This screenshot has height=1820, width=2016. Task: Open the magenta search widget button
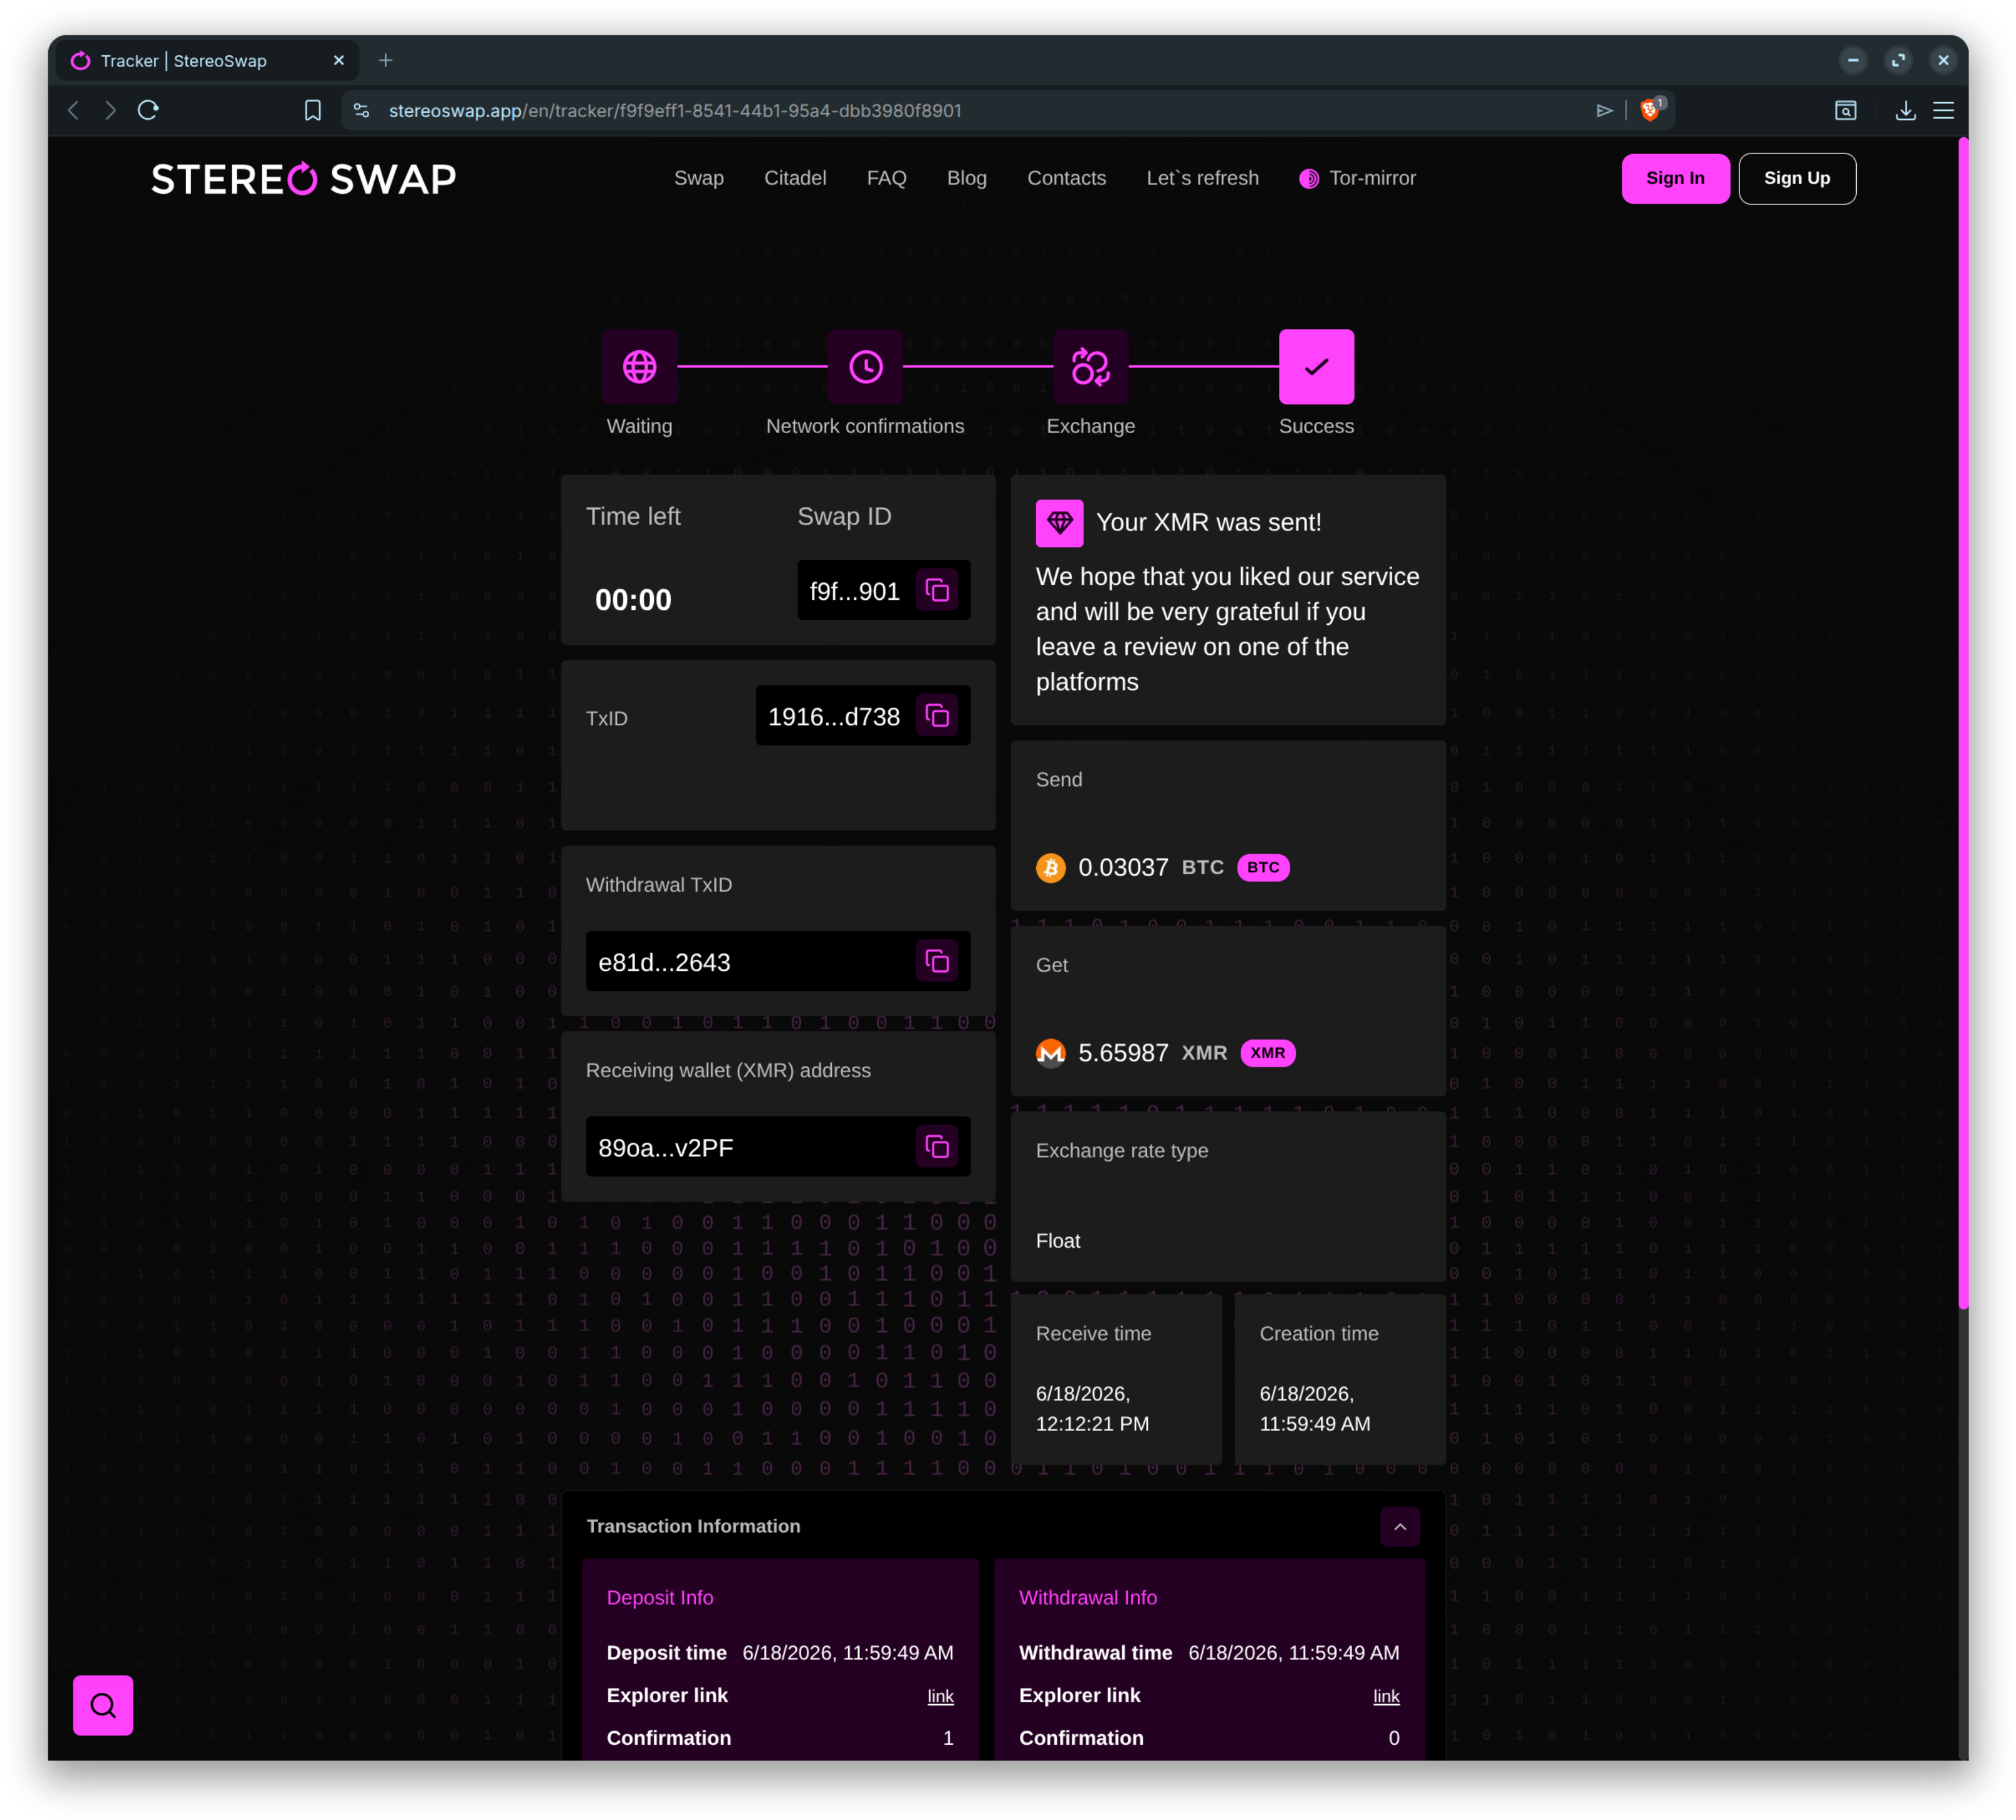[103, 1705]
